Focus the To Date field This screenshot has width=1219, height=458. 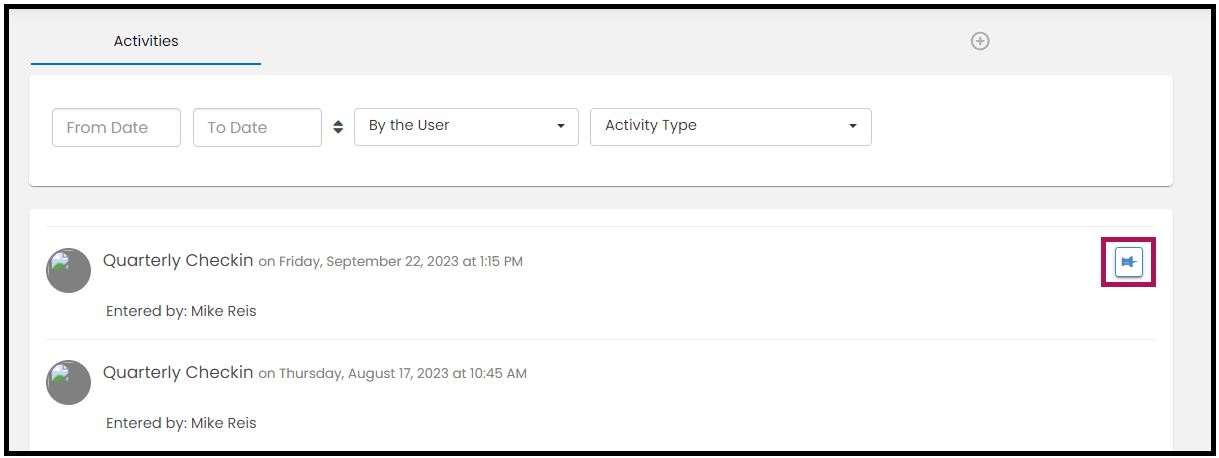coord(257,128)
